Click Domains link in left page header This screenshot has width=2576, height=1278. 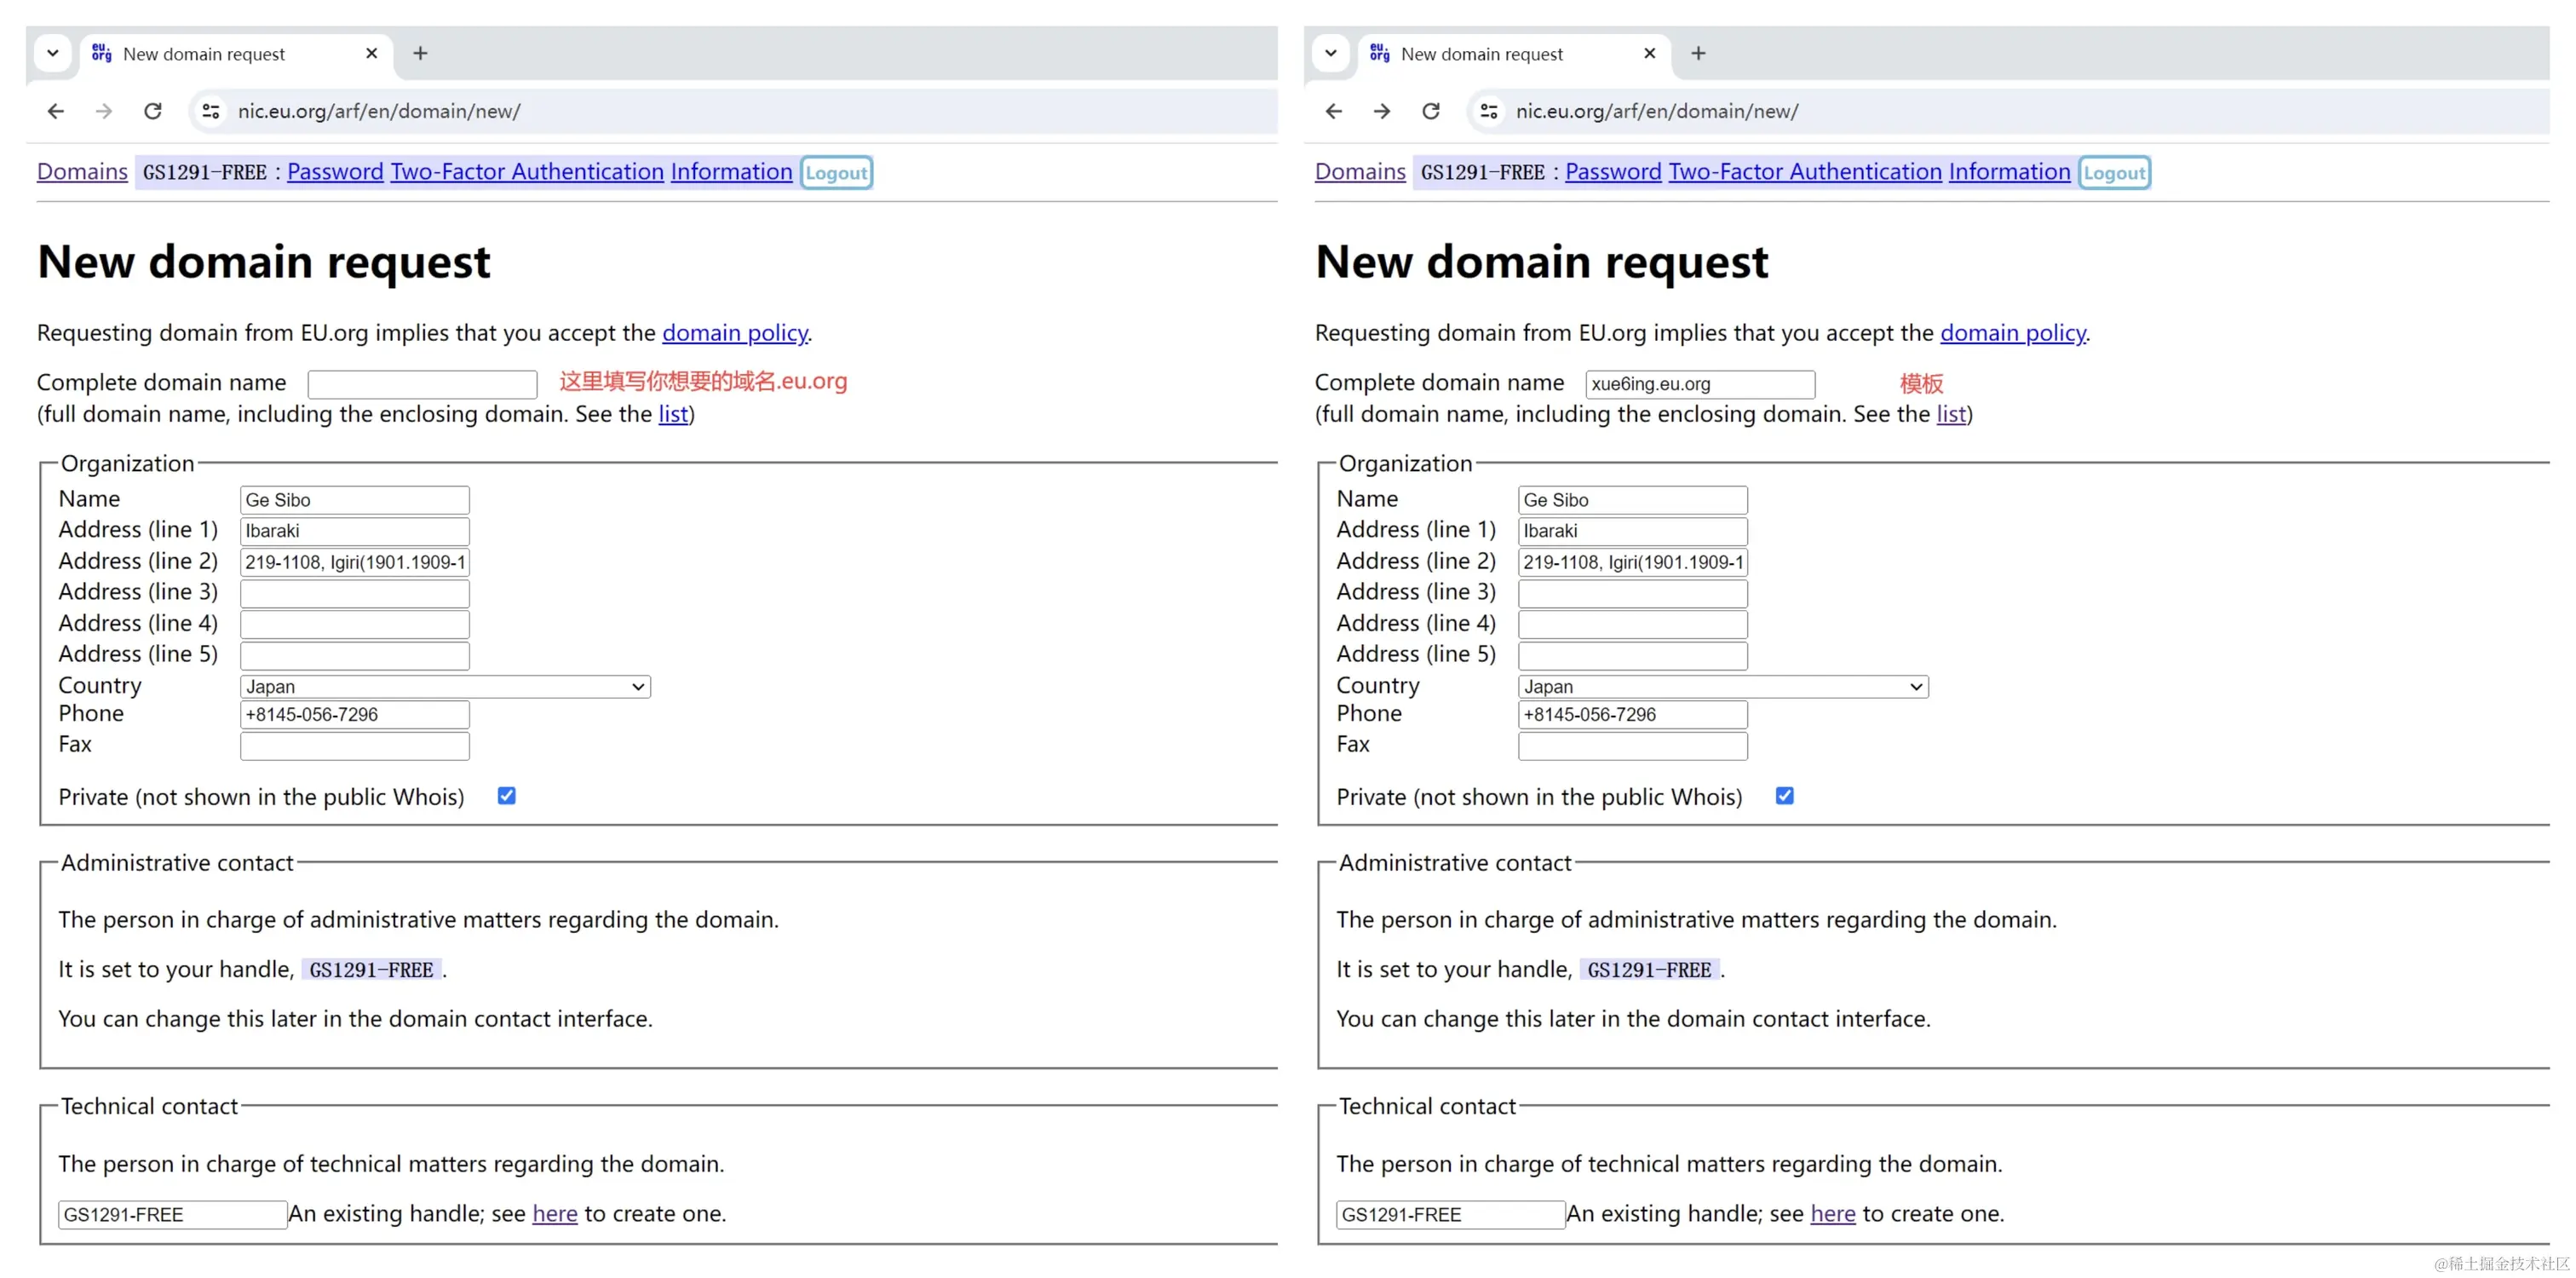[82, 172]
